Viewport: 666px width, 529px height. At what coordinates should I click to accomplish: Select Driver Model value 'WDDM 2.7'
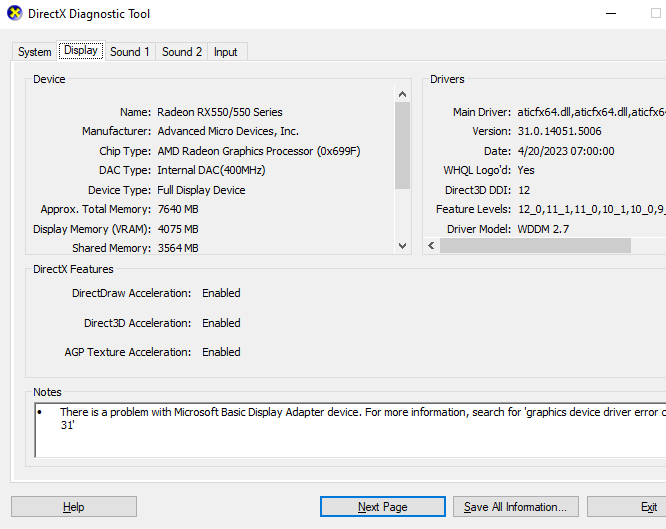point(543,229)
